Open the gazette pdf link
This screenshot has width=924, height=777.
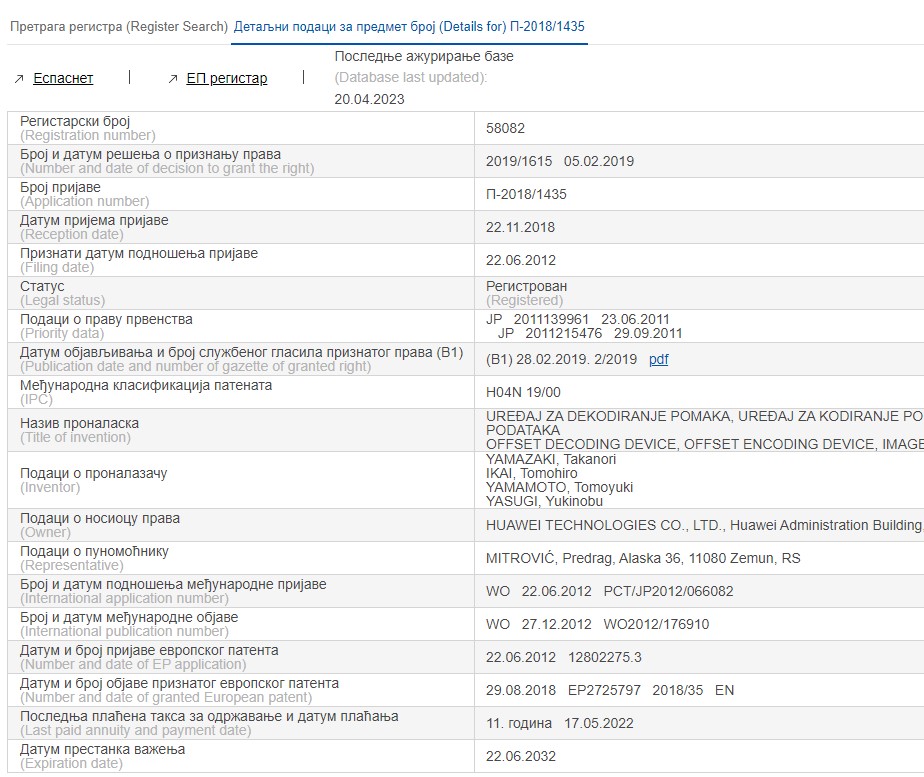658,359
